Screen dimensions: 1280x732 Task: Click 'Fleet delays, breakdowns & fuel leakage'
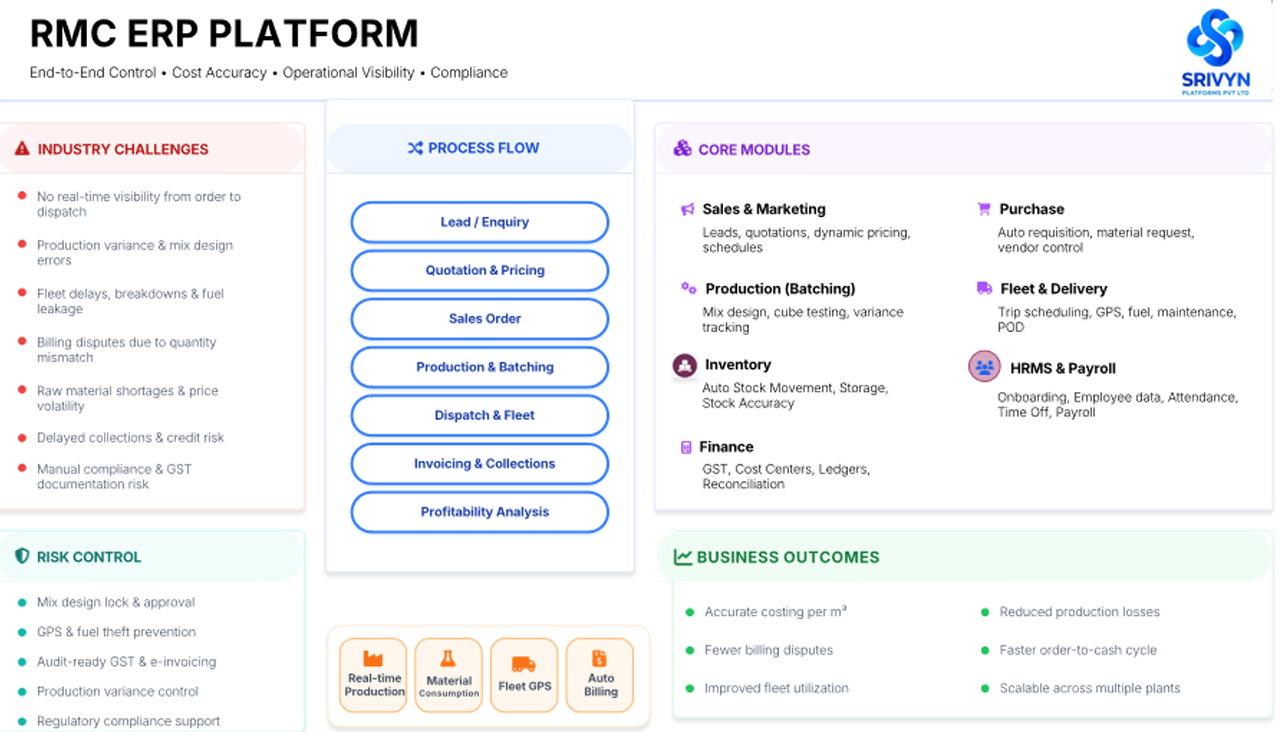pos(131,301)
